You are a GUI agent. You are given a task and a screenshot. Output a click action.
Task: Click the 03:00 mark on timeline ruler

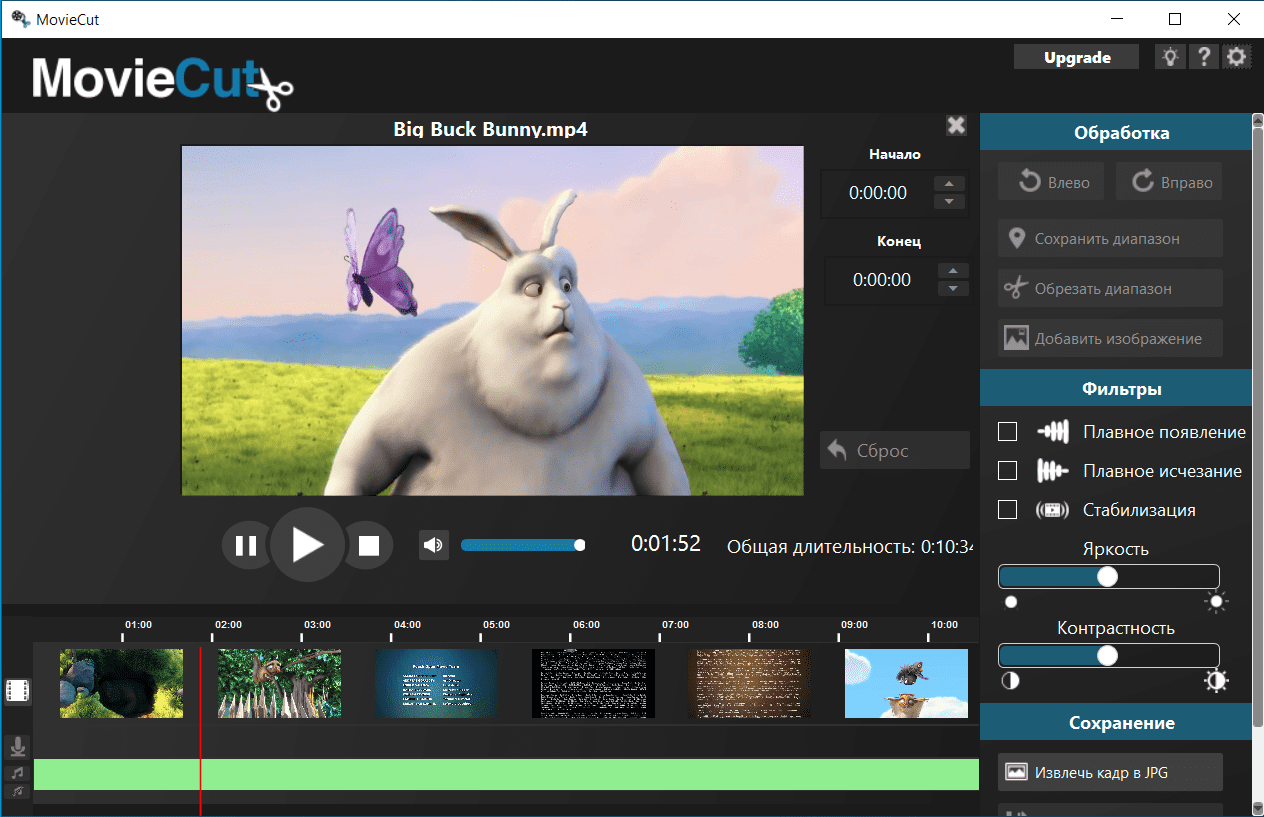click(317, 625)
